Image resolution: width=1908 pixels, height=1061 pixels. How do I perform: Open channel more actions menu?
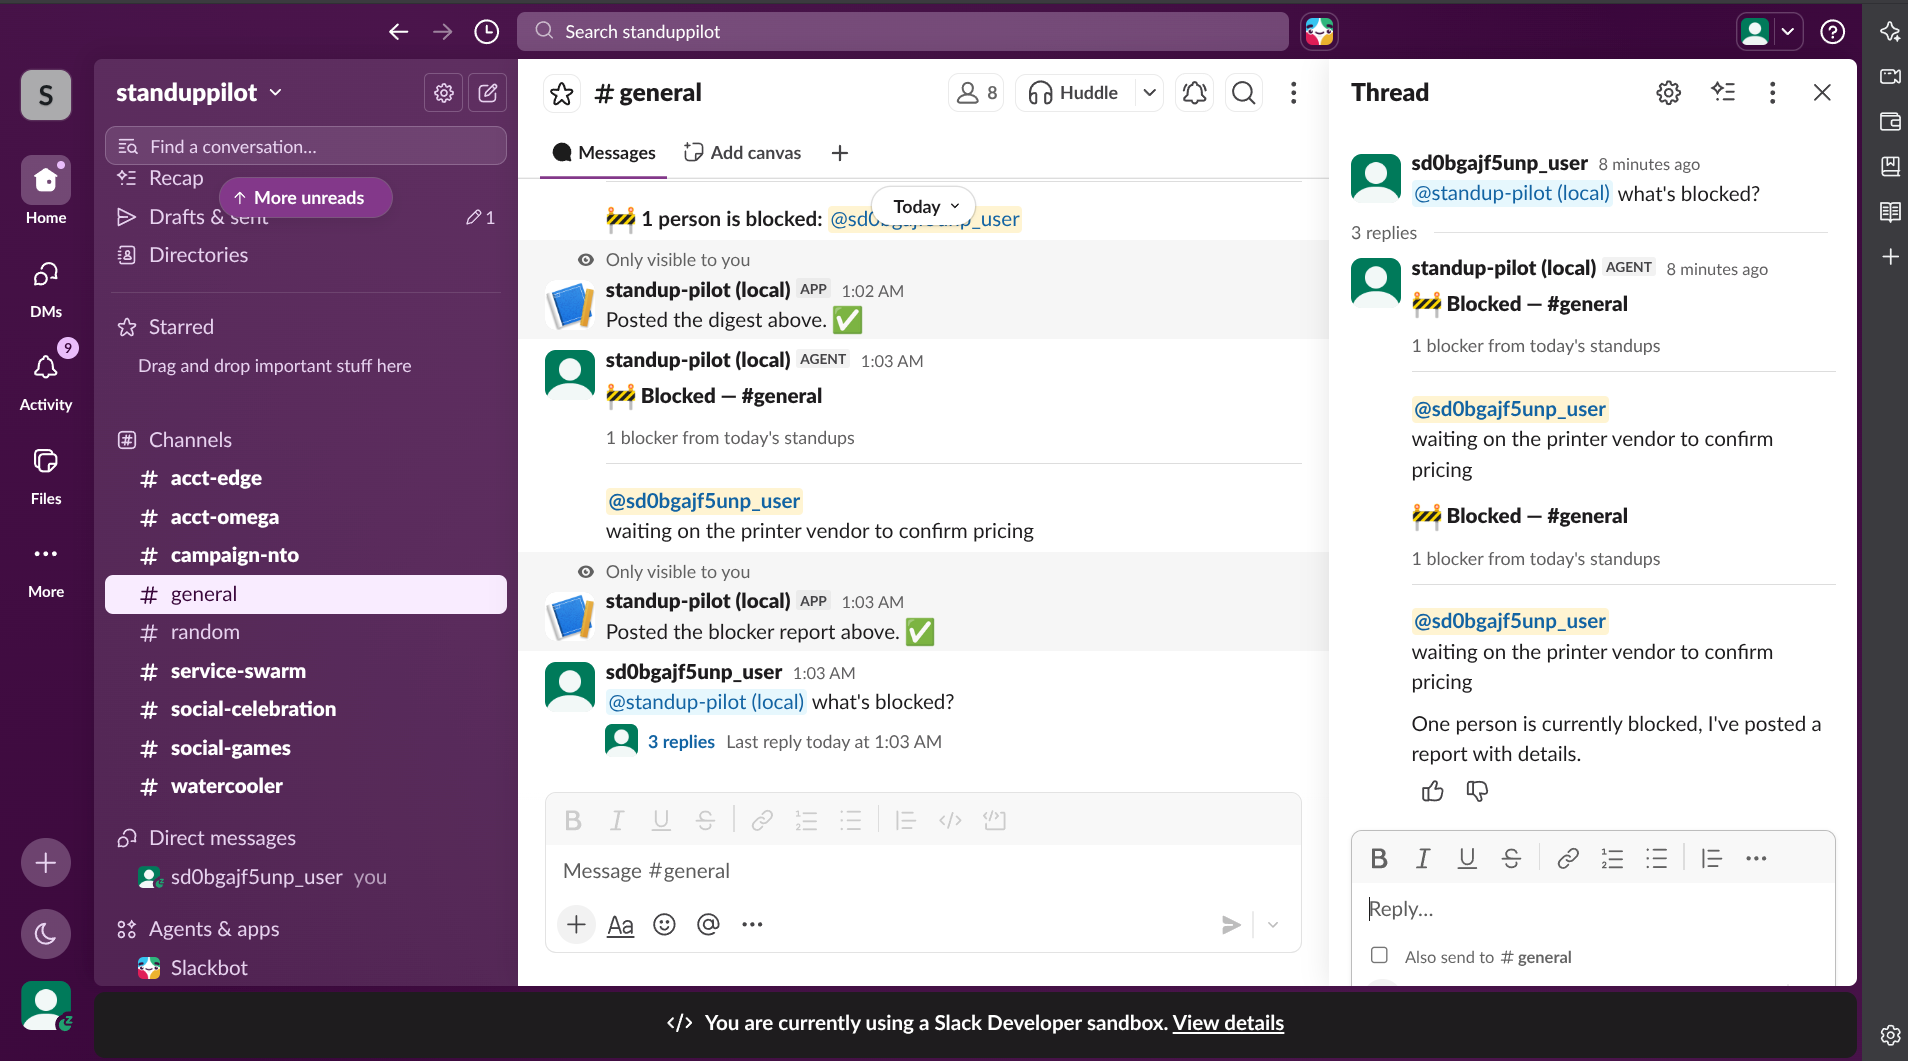click(x=1294, y=93)
